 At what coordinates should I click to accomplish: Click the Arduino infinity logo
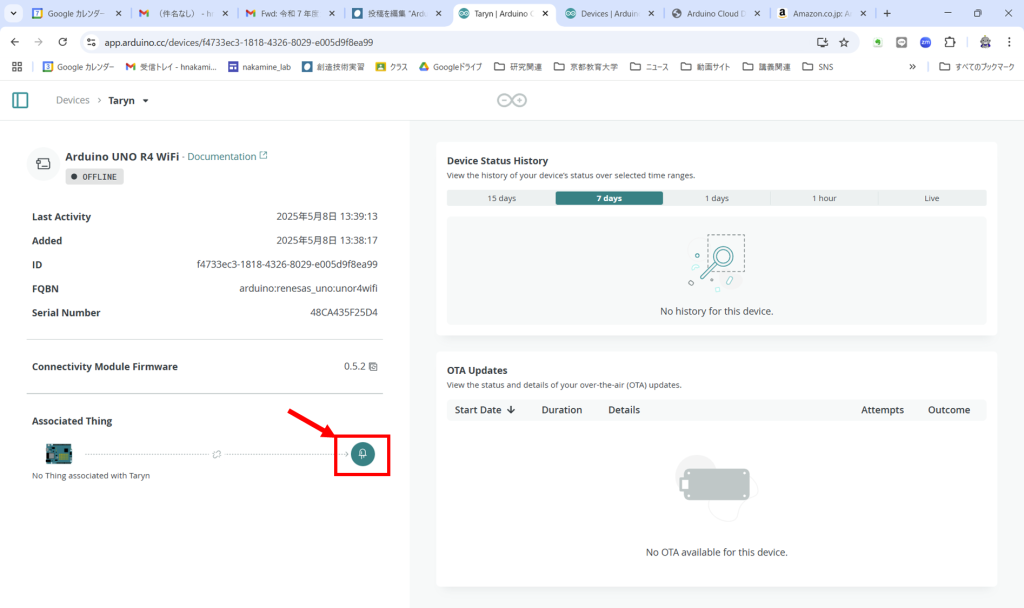coord(512,100)
